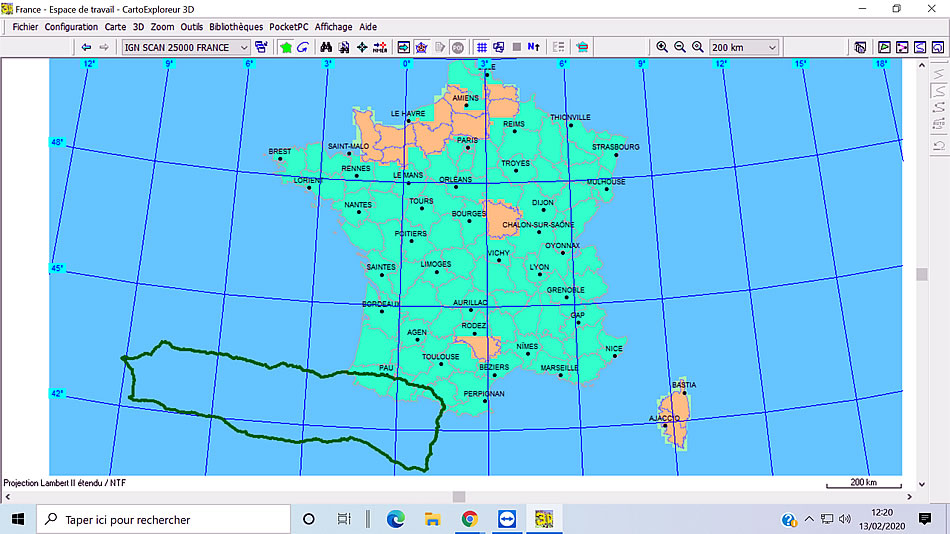Click the GPS crosshair icon
950x534 pixels.
pos(362,47)
